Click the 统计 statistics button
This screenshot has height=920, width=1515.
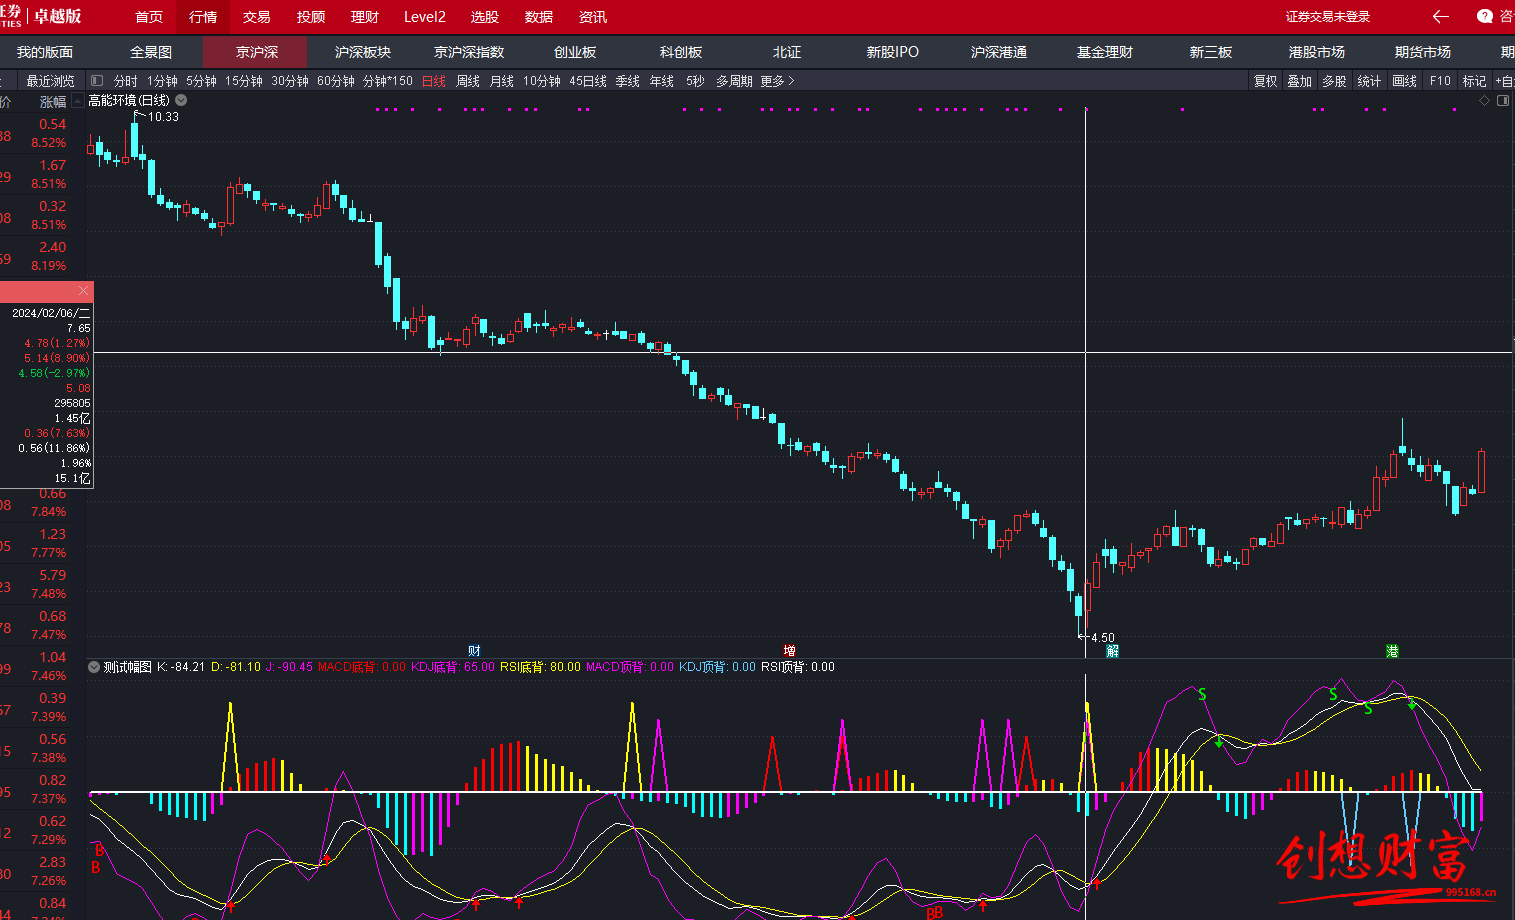pyautogui.click(x=1370, y=81)
